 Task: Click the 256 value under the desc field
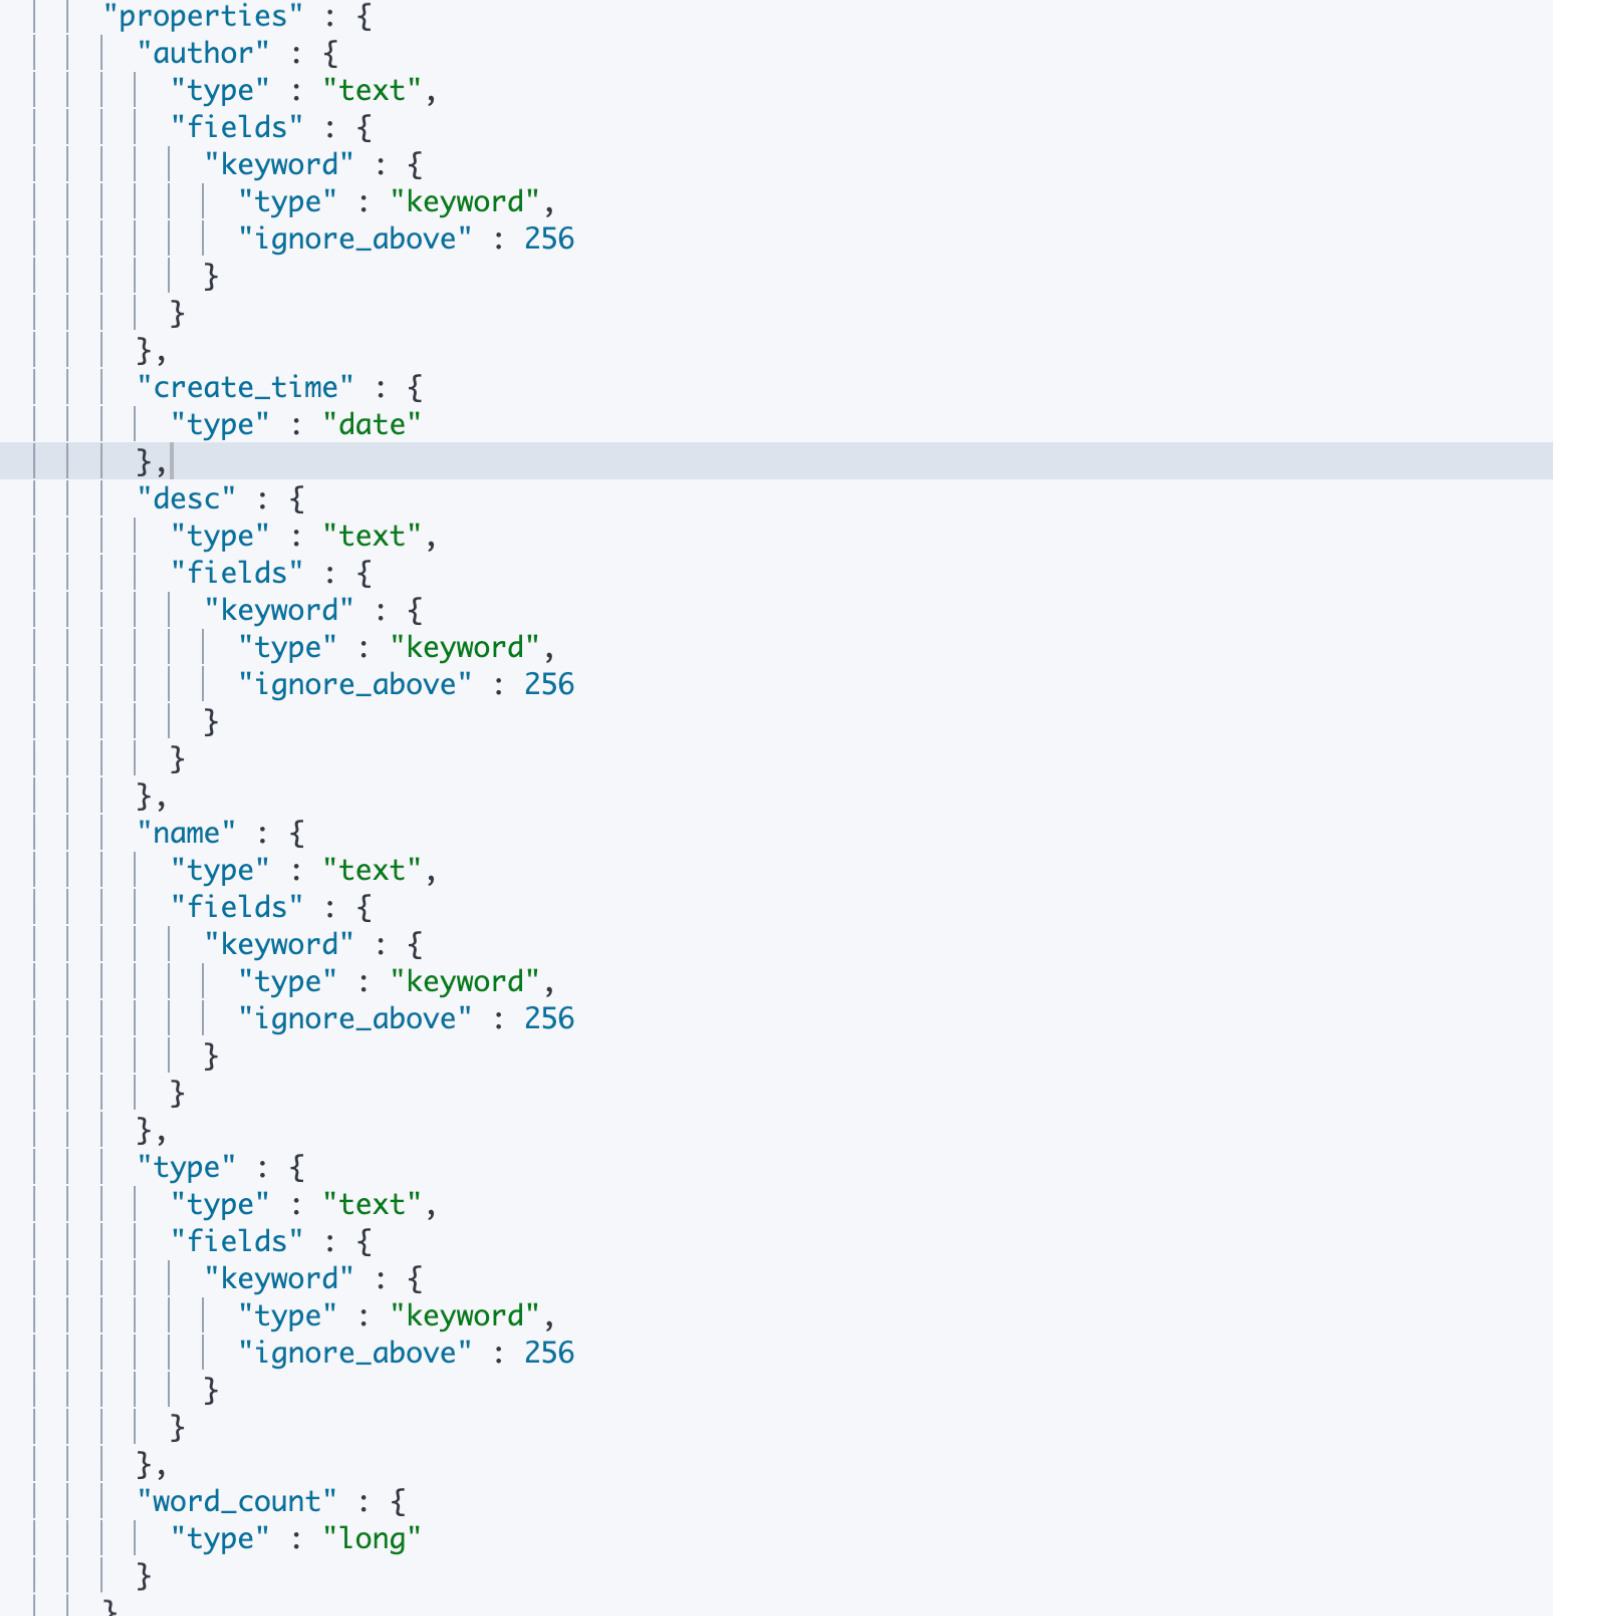(x=549, y=684)
